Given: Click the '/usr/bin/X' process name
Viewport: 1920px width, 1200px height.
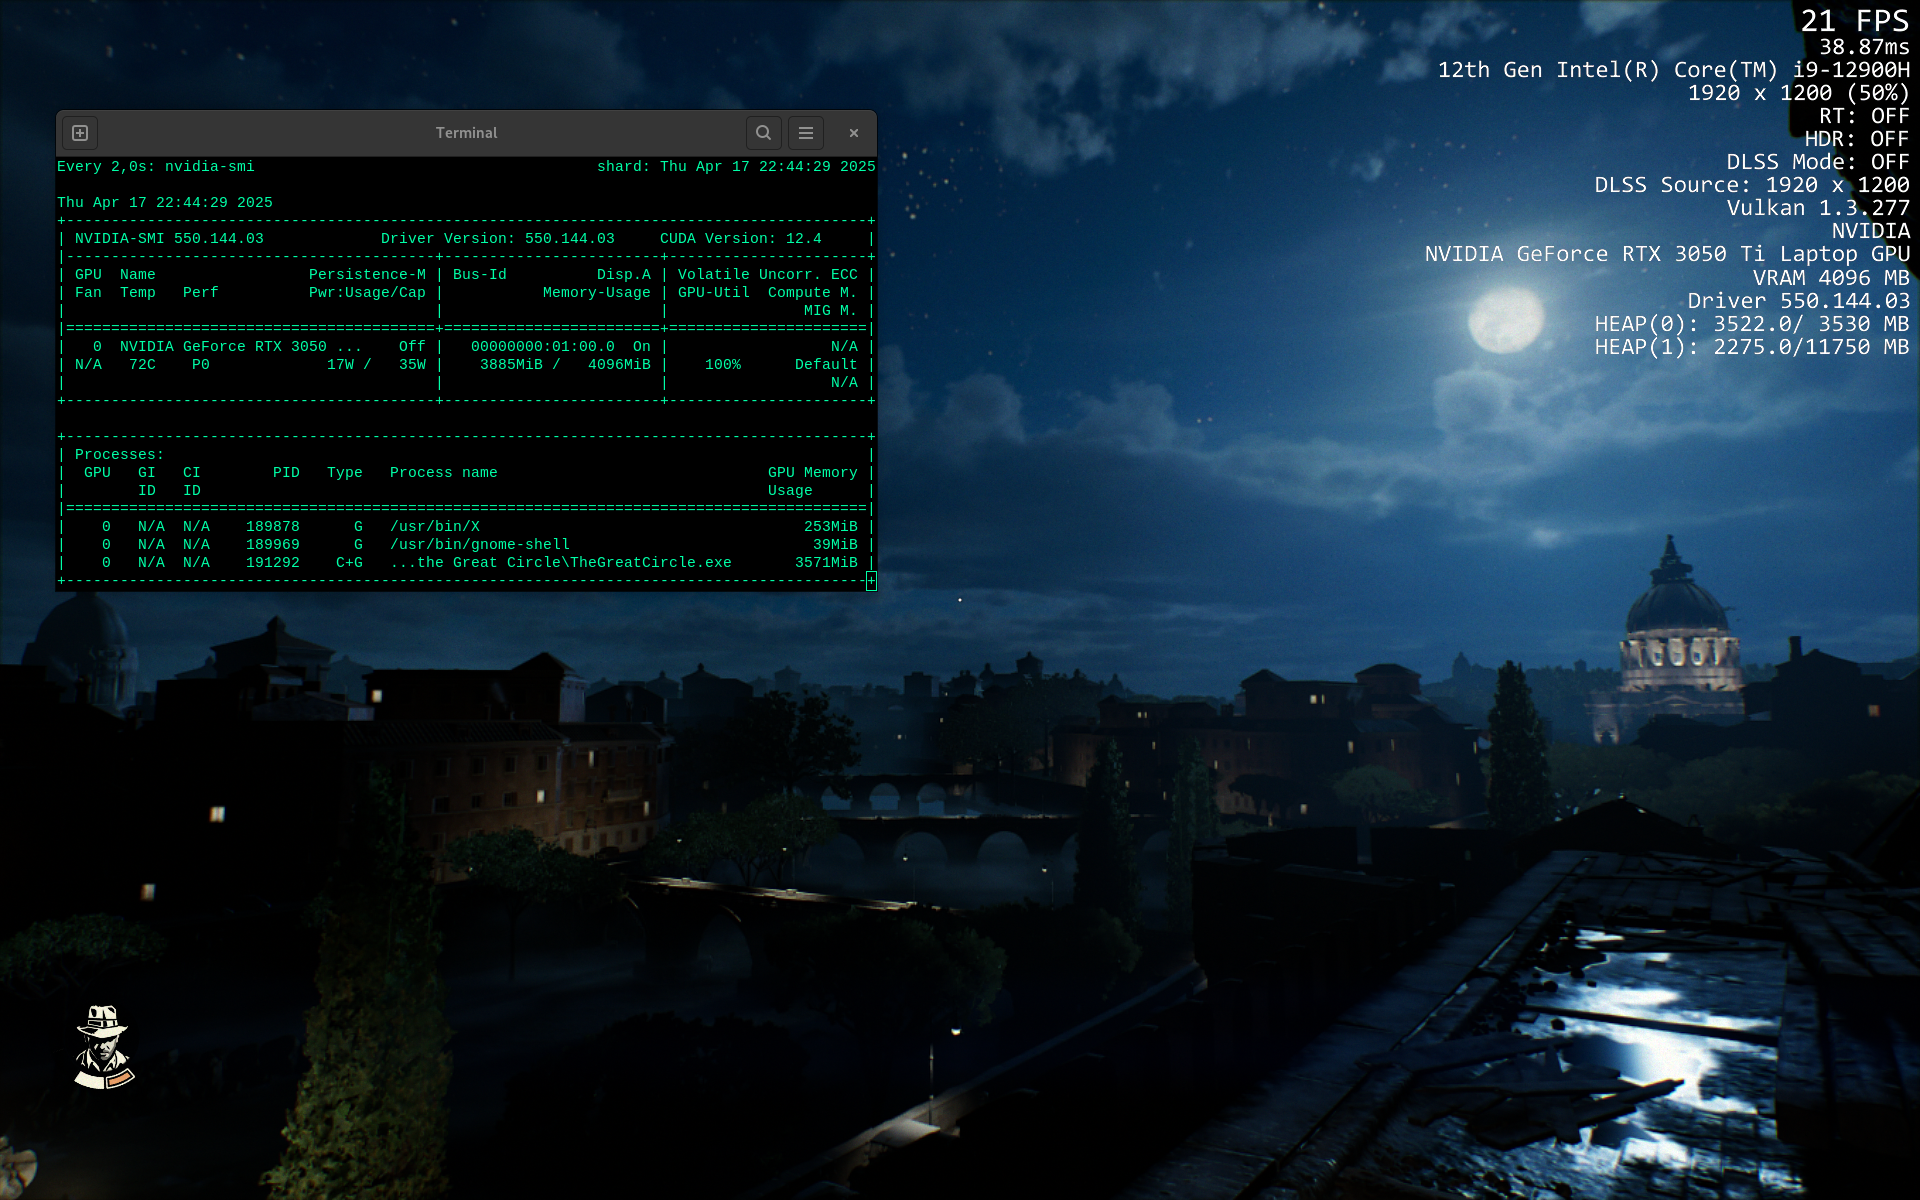Looking at the screenshot, I should click(x=435, y=527).
